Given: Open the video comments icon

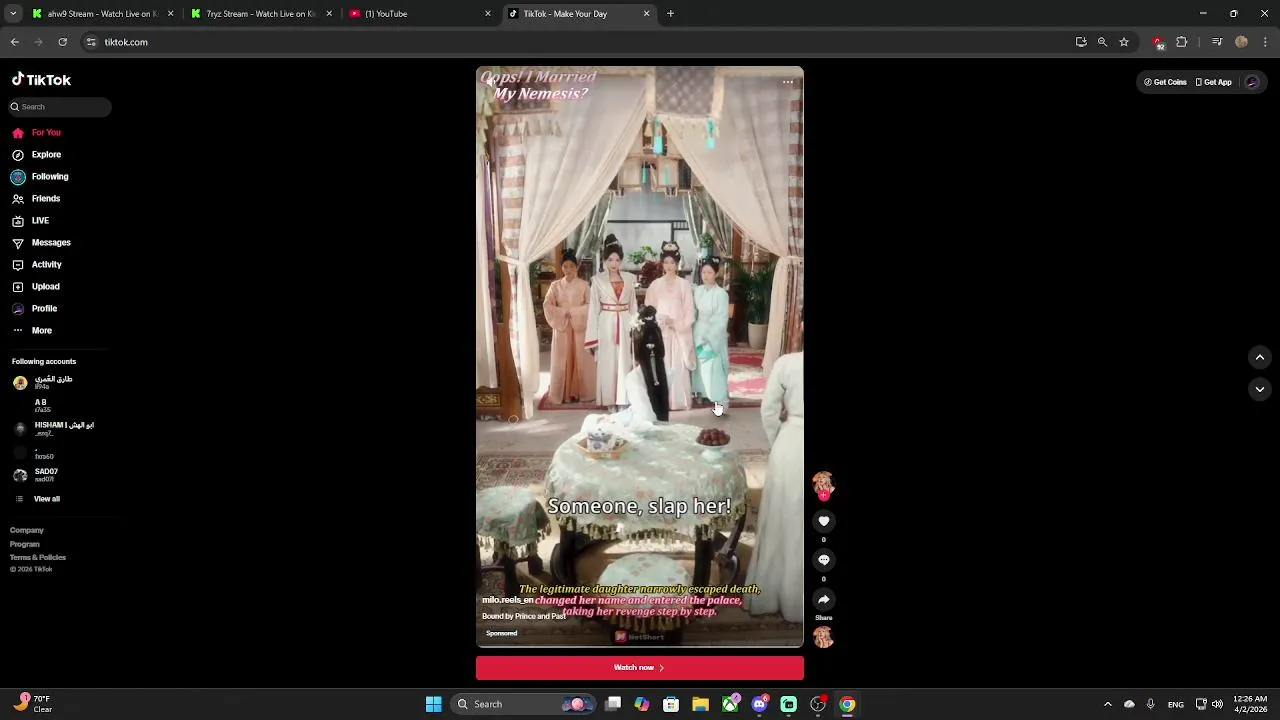Looking at the screenshot, I should tap(824, 560).
